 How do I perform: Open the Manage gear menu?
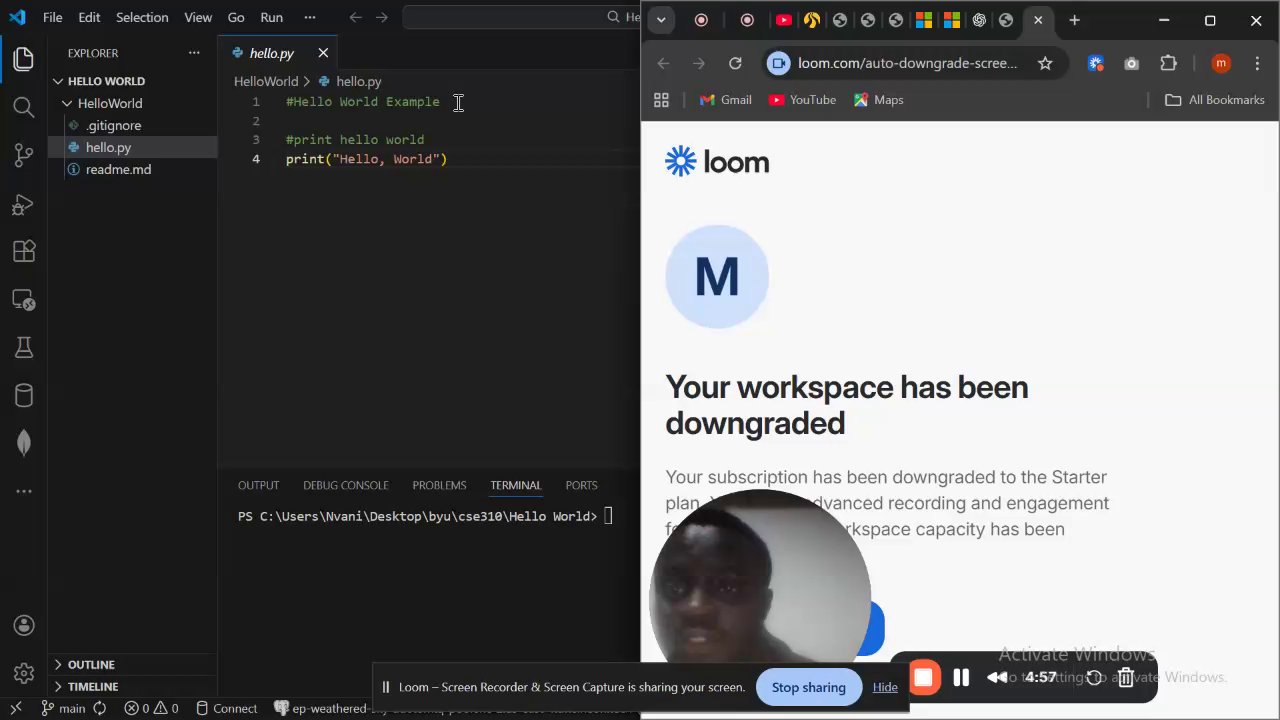[24, 674]
